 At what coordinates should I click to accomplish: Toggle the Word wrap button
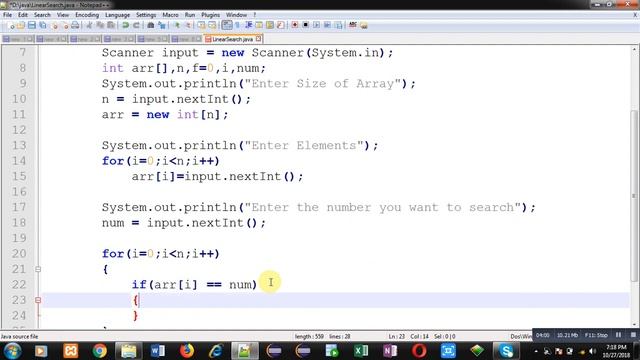click(227, 25)
